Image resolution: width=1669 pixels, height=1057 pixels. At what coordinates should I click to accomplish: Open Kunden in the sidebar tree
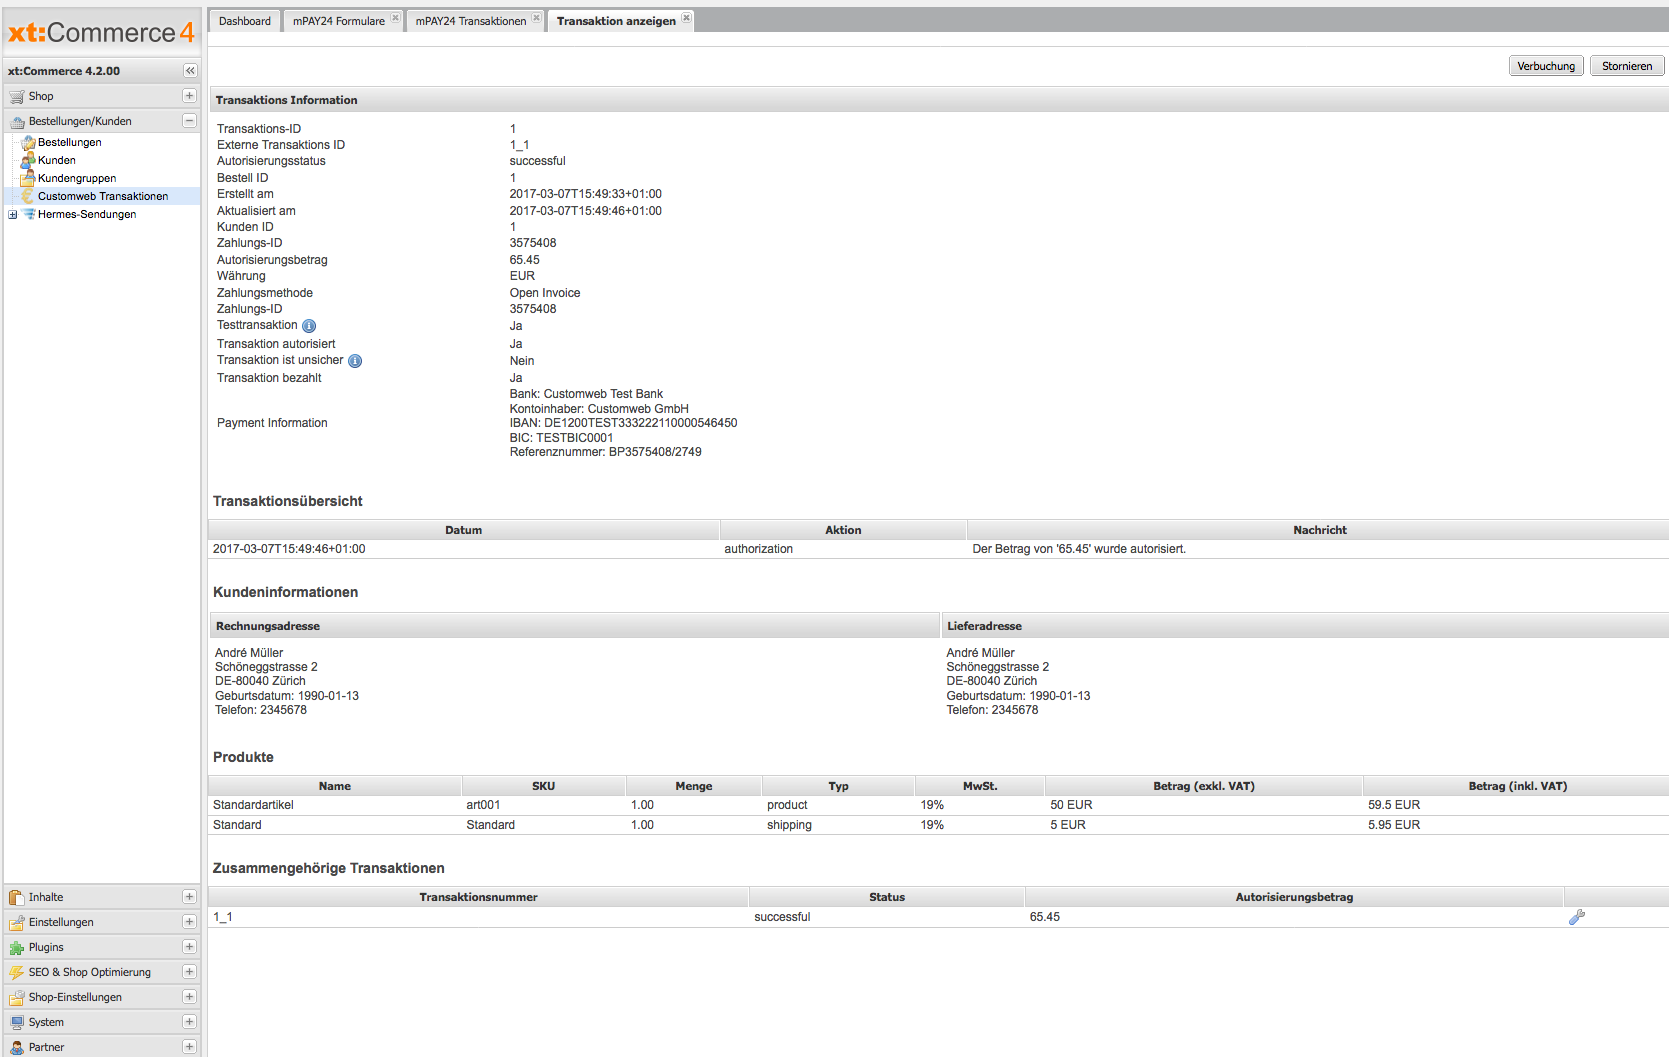pos(56,160)
